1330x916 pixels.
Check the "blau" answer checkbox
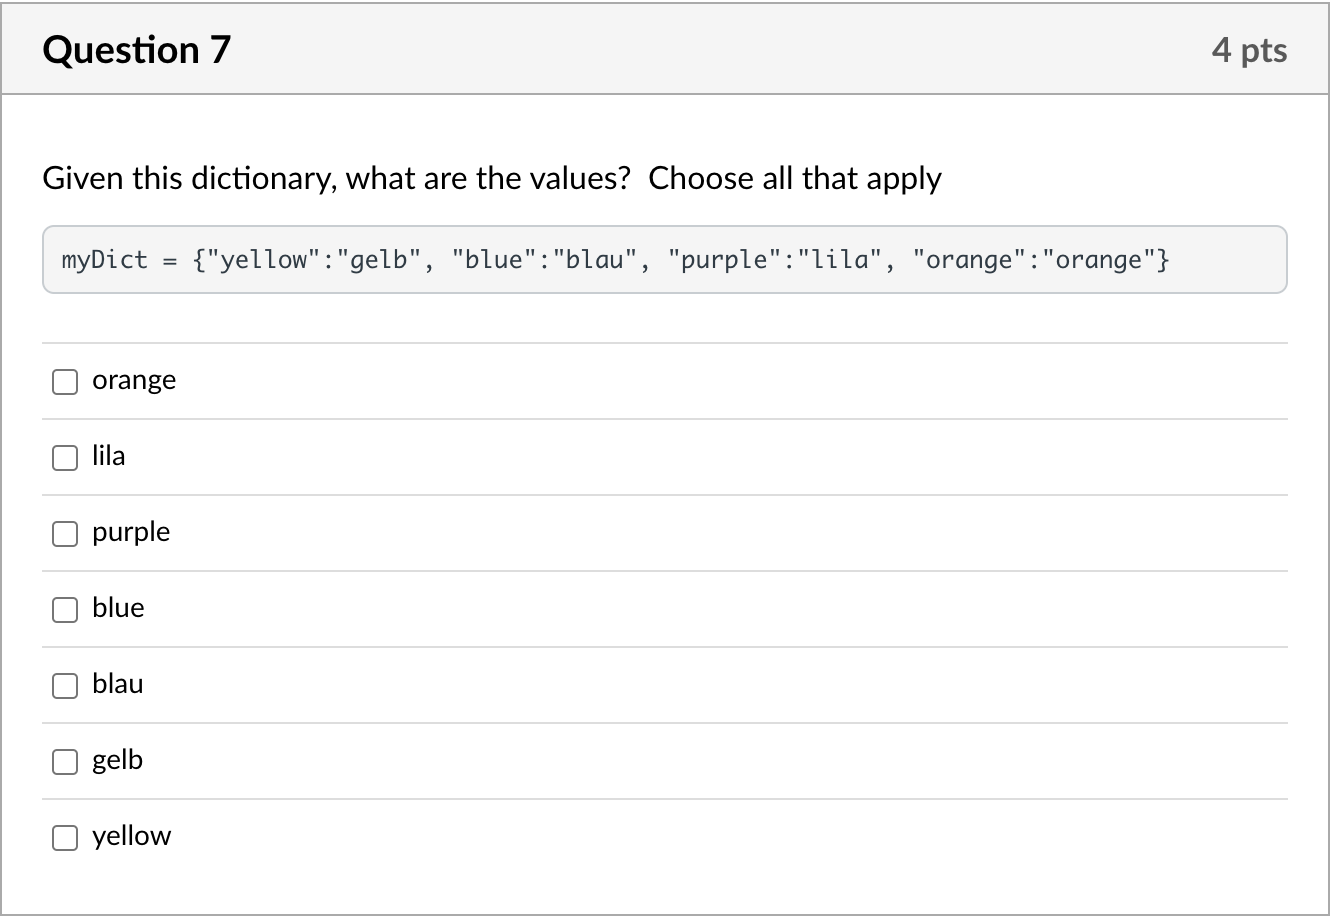click(x=64, y=685)
